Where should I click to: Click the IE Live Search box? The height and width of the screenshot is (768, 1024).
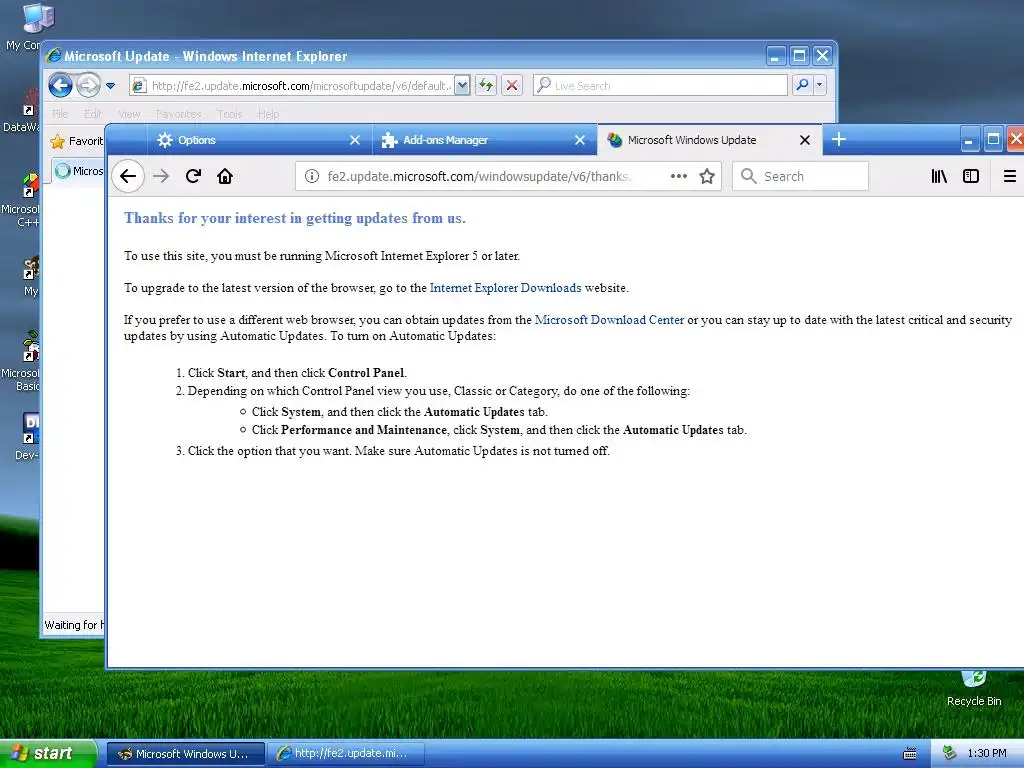click(x=660, y=86)
